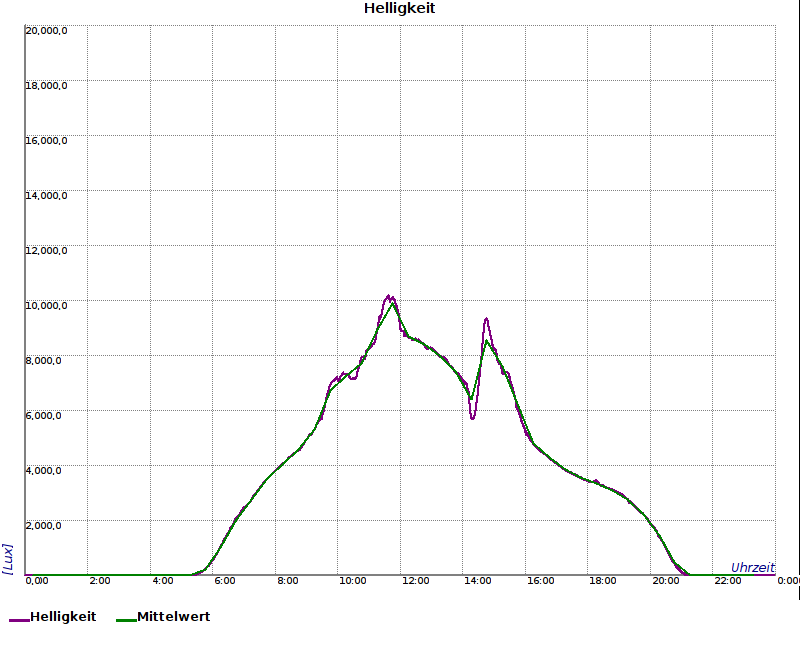Click the 14:00 time tick label
Viewport: 800px width, 650px height.
point(478,581)
